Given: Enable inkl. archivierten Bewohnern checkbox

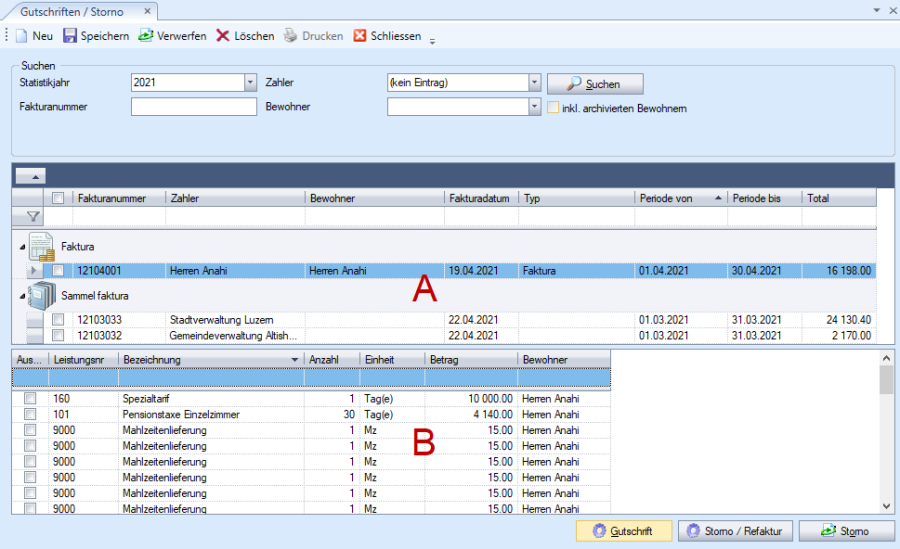Looking at the screenshot, I should (x=553, y=107).
